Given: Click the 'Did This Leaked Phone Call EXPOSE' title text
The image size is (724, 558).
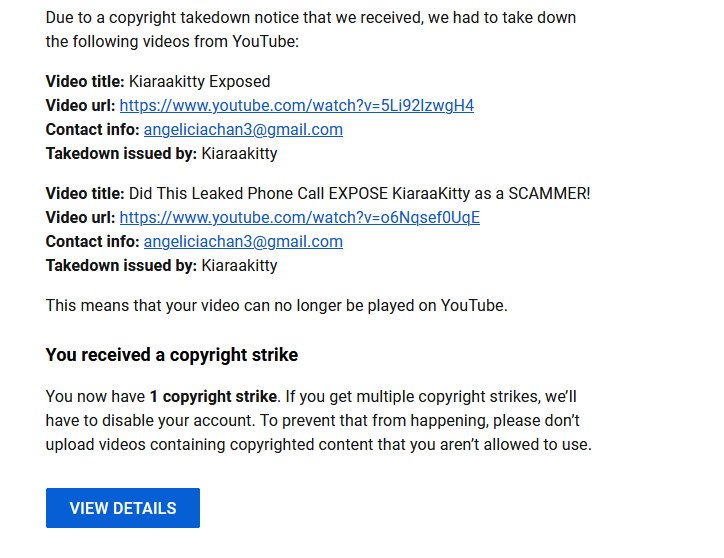Looking at the screenshot, I should point(258,193).
